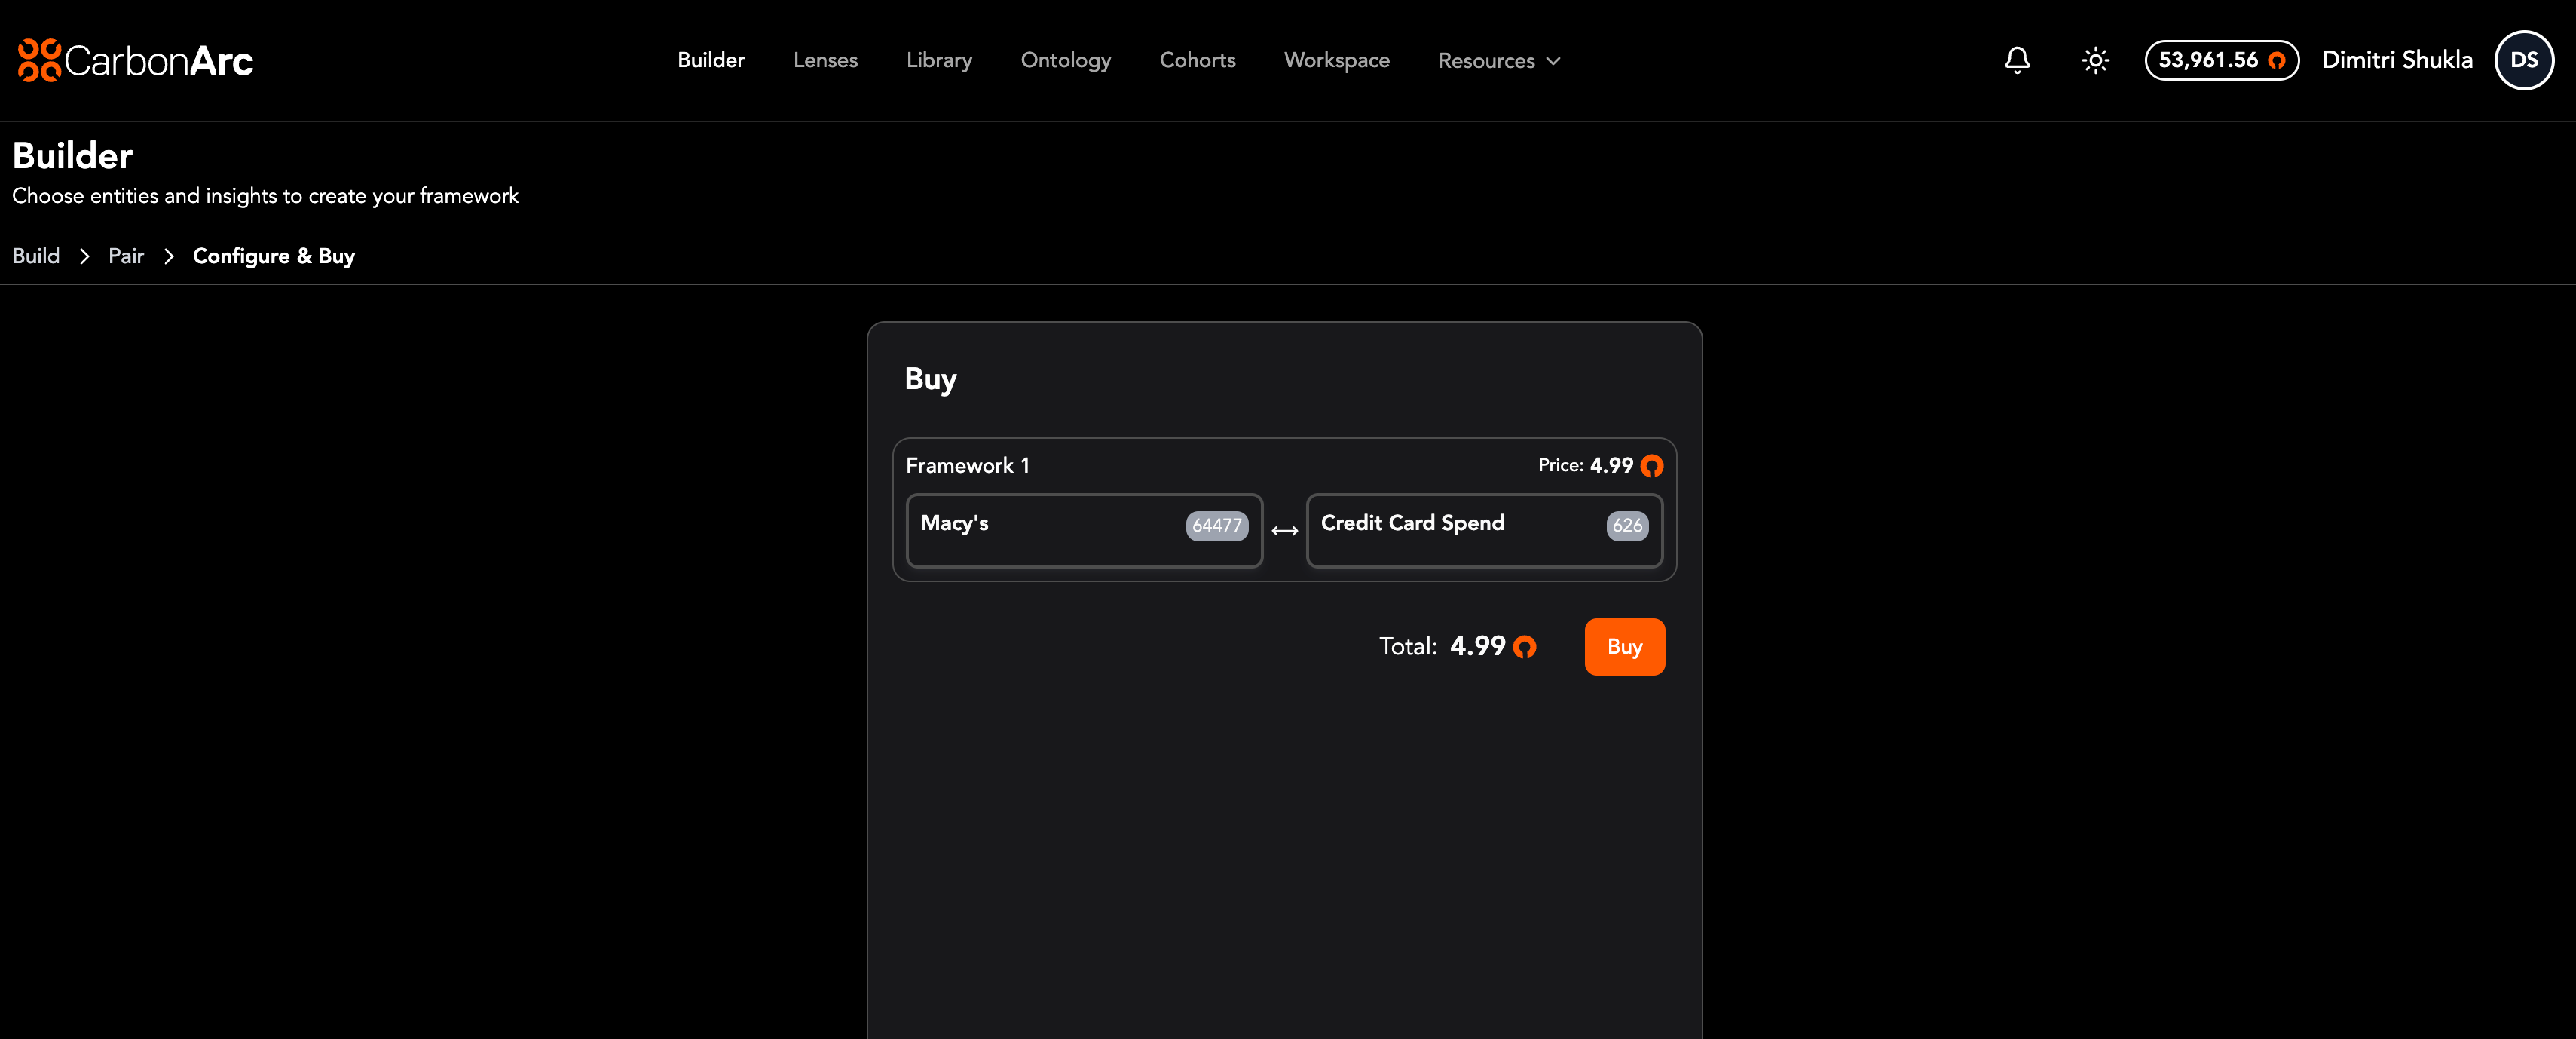Go back to the Build breadcrumb step
This screenshot has height=1039, width=2576.
(36, 256)
